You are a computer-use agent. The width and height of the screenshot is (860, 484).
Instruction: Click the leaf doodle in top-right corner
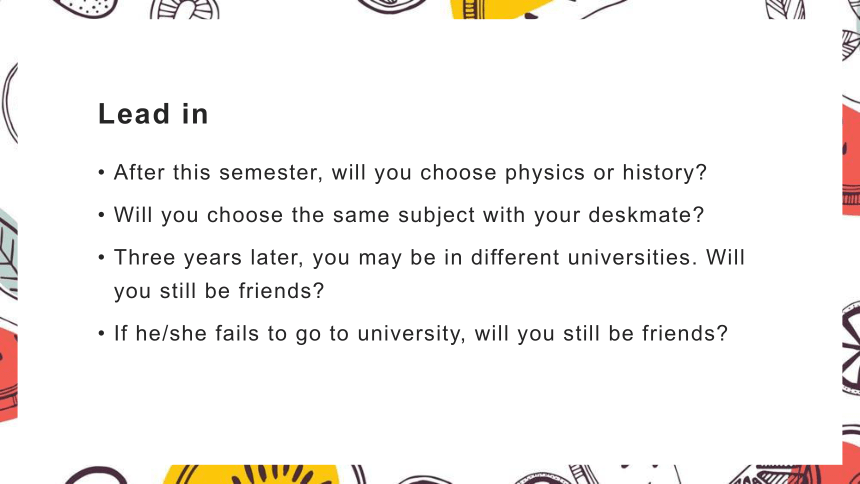click(x=785, y=9)
